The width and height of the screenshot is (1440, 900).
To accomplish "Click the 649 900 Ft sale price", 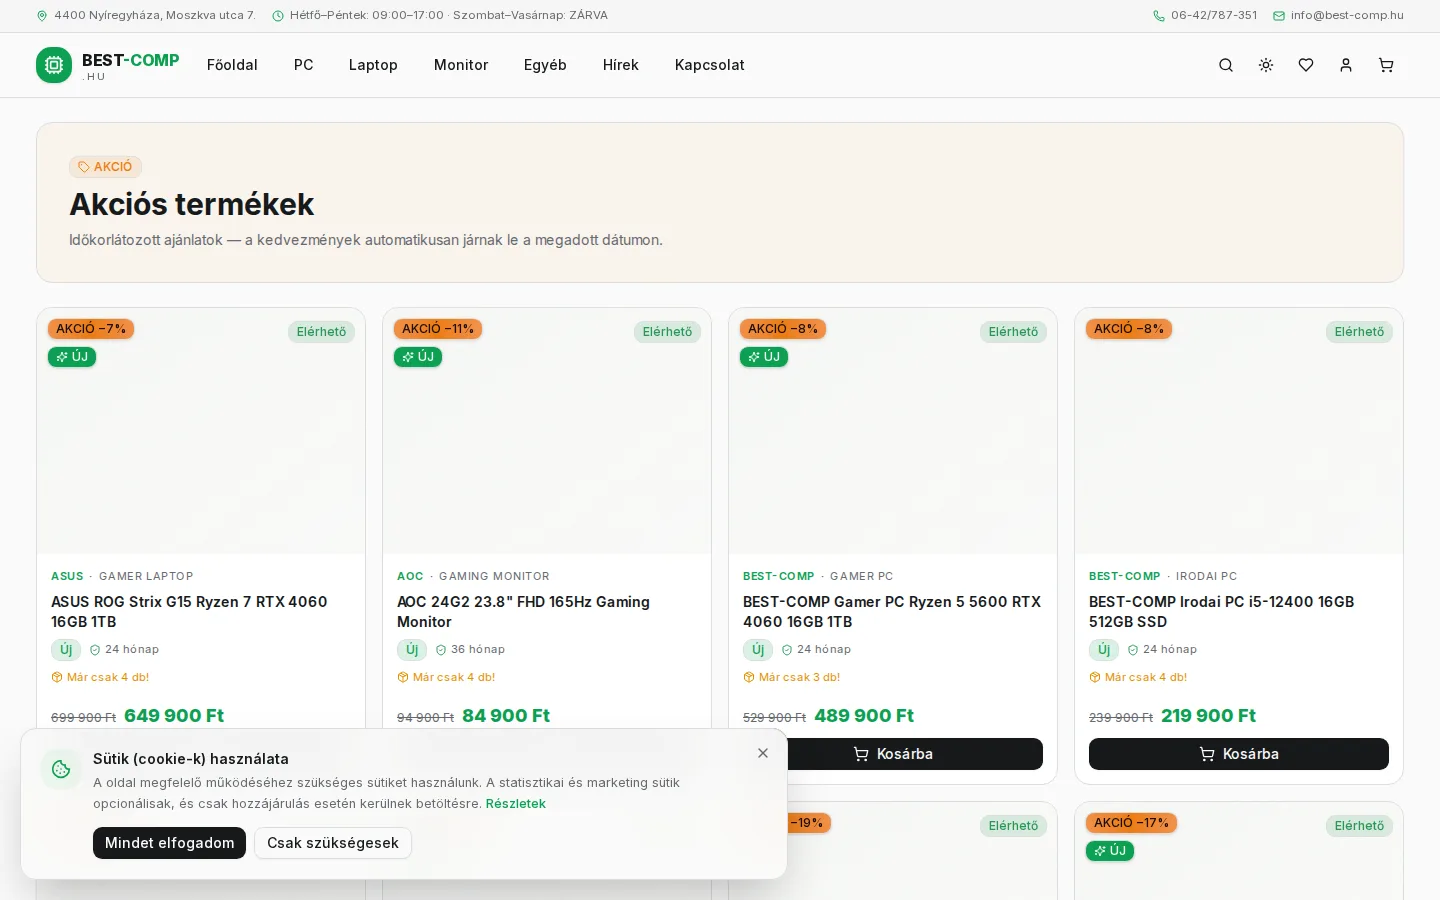I will click(x=174, y=716).
